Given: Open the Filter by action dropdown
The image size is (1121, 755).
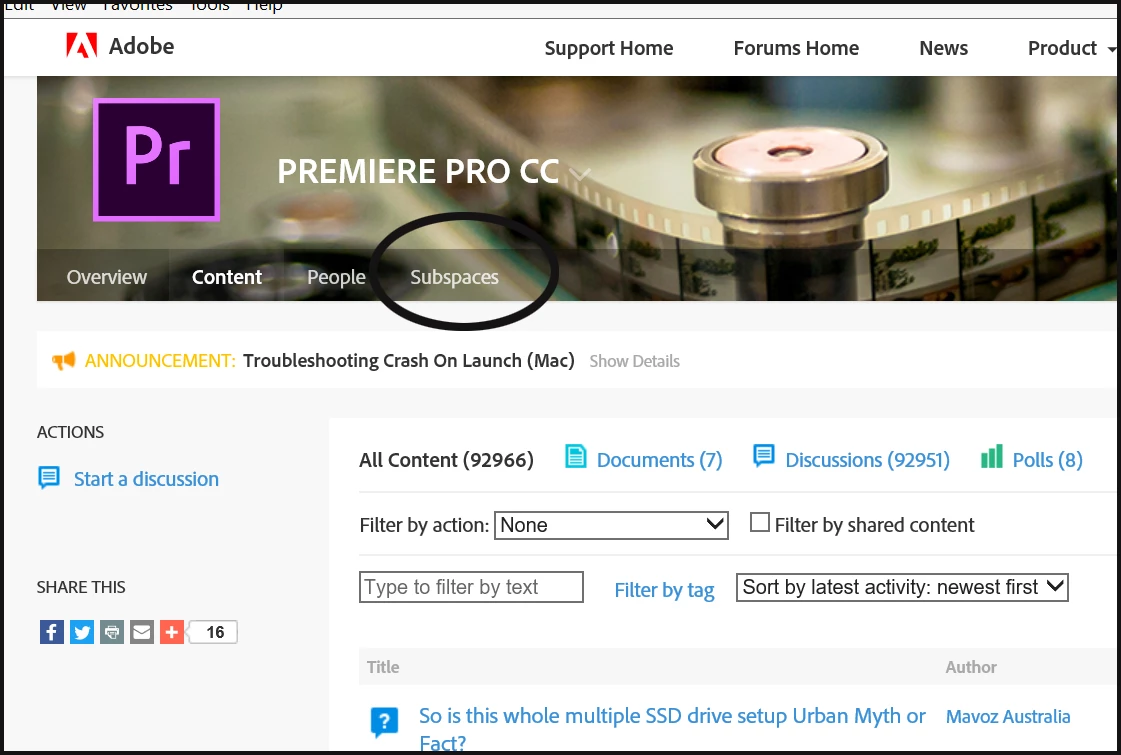Looking at the screenshot, I should [x=611, y=525].
